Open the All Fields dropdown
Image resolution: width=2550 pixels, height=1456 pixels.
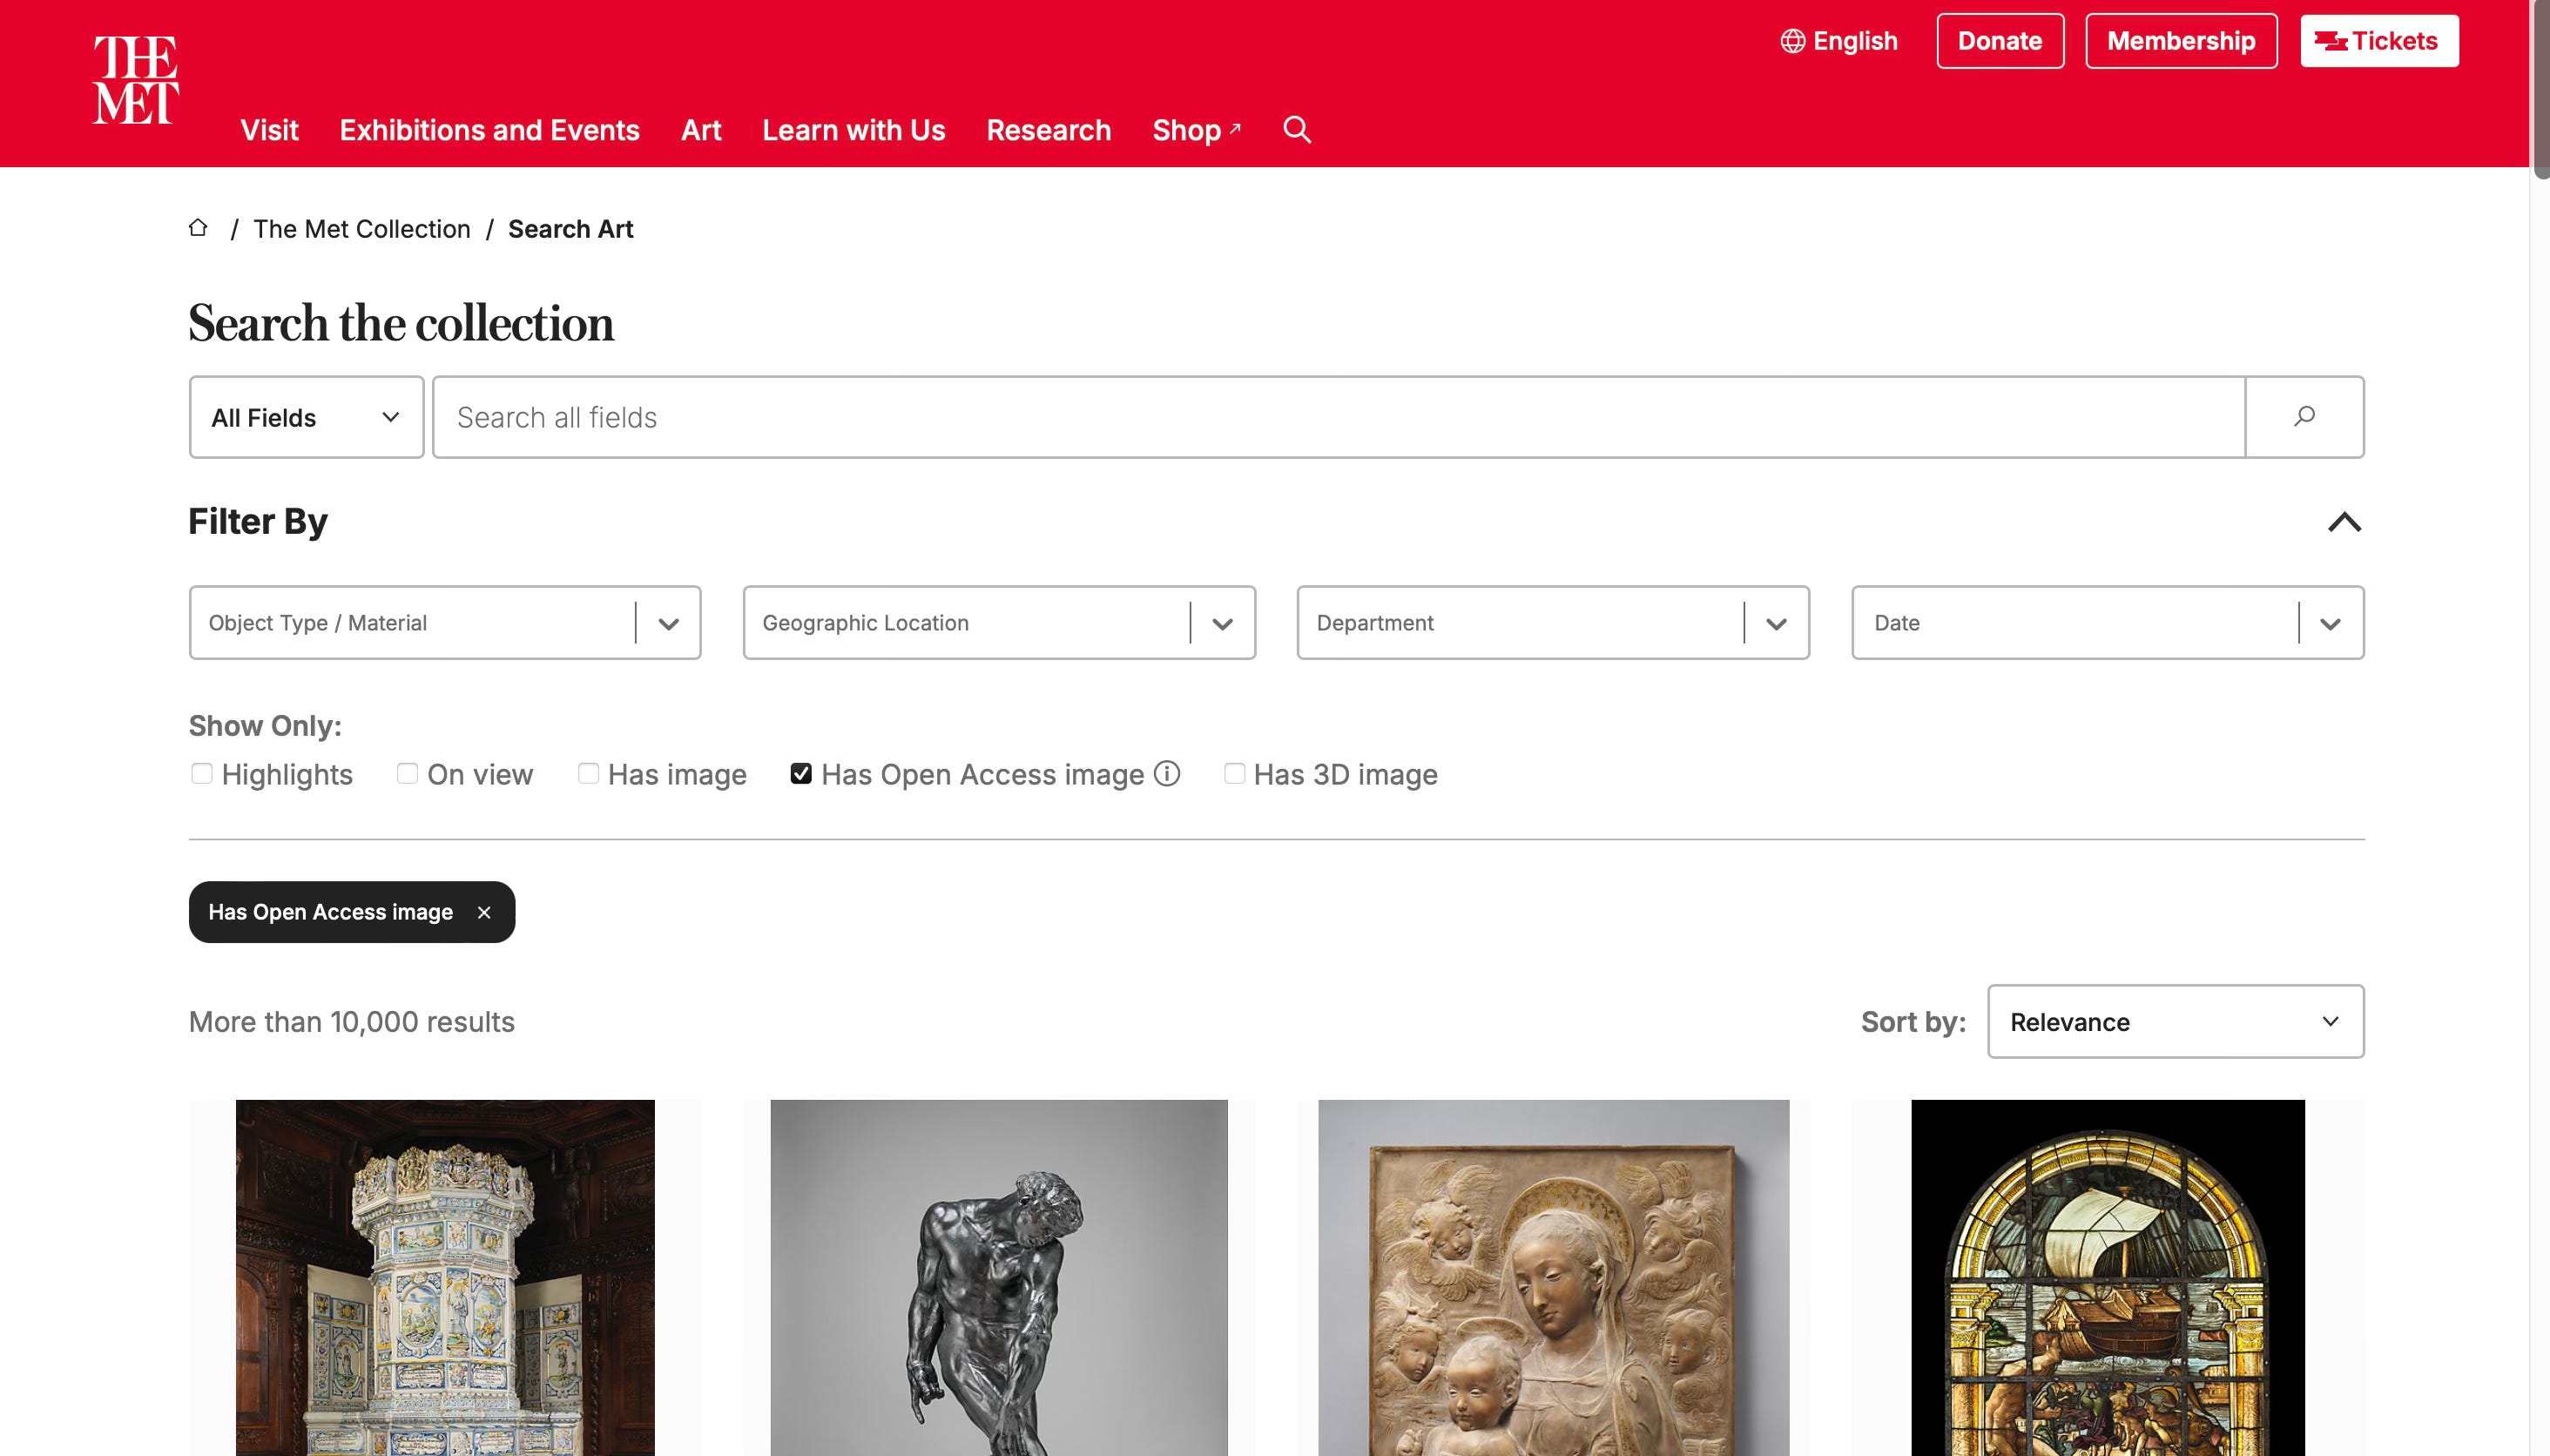[306, 417]
